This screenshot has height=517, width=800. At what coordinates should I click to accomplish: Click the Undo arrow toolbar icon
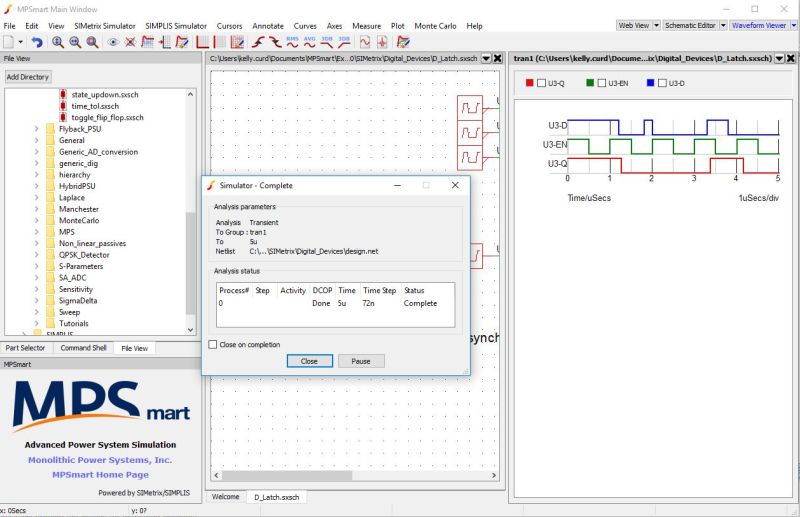37,42
